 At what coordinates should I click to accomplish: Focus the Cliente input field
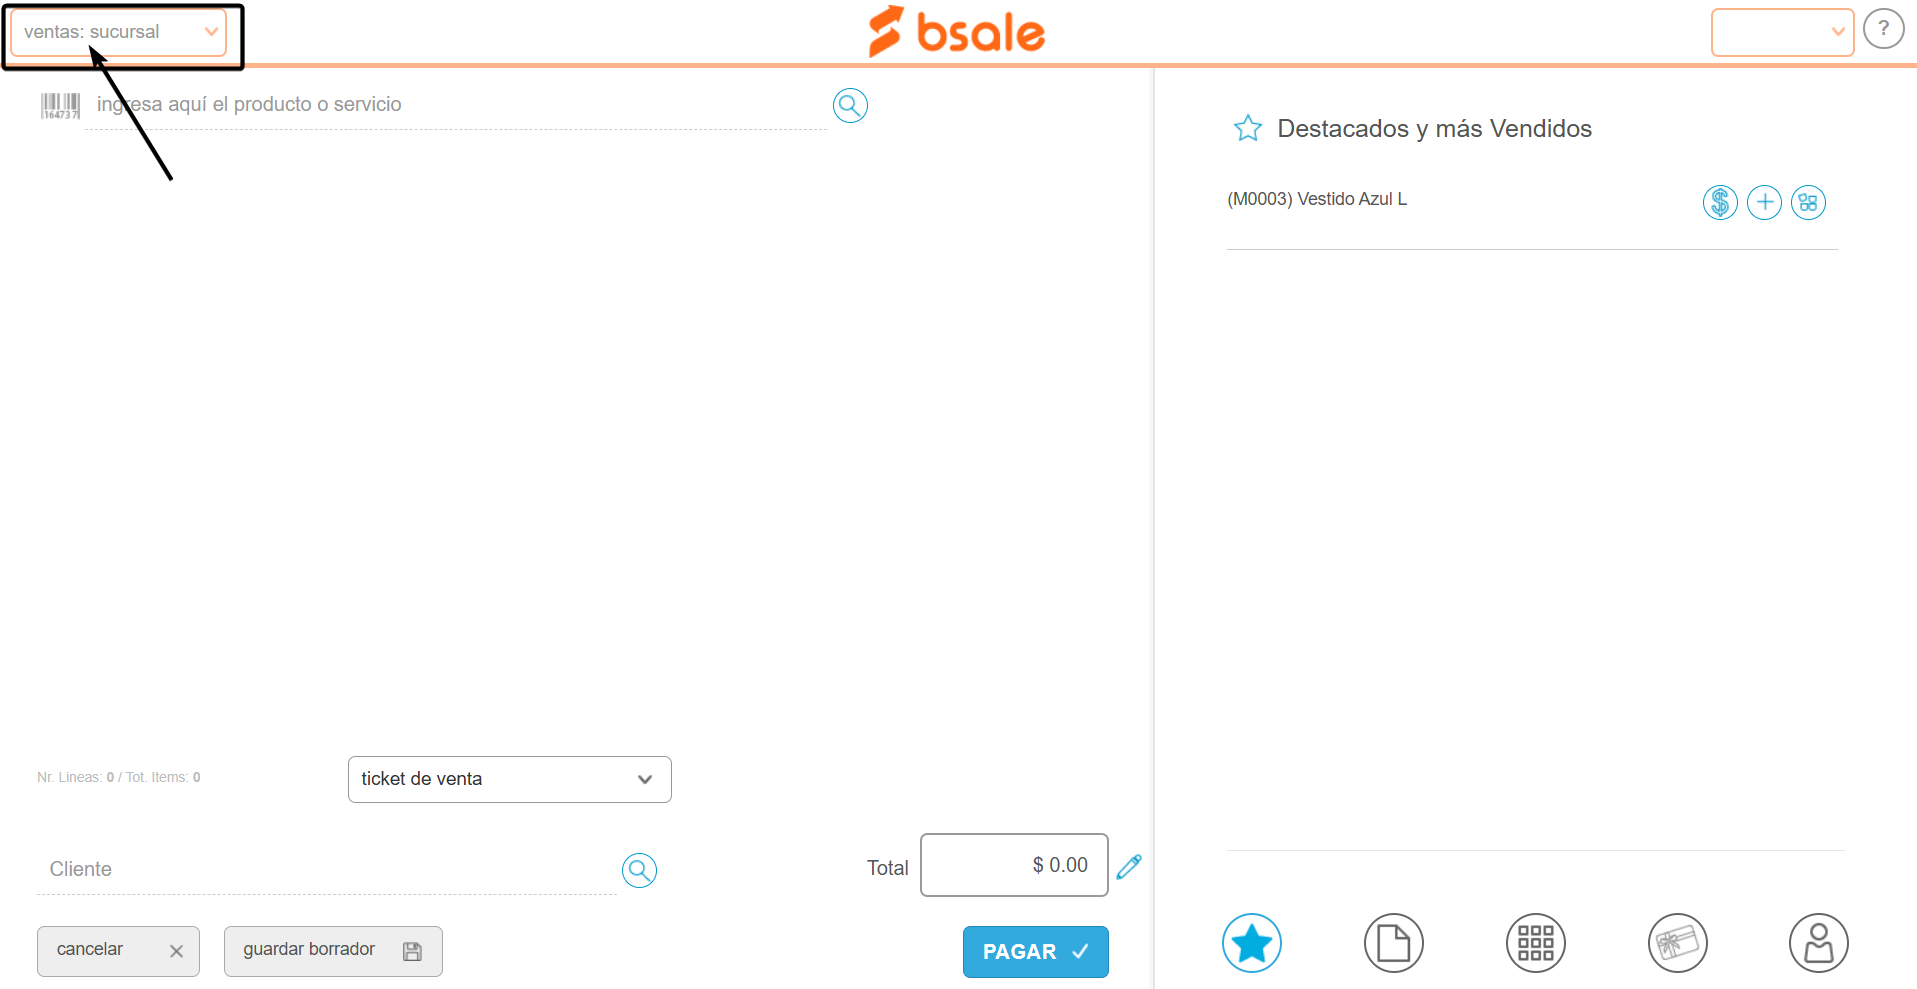(327, 869)
